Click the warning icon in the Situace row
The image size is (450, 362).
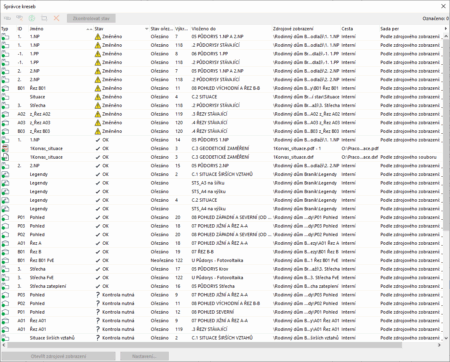pyautogui.click(x=98, y=97)
